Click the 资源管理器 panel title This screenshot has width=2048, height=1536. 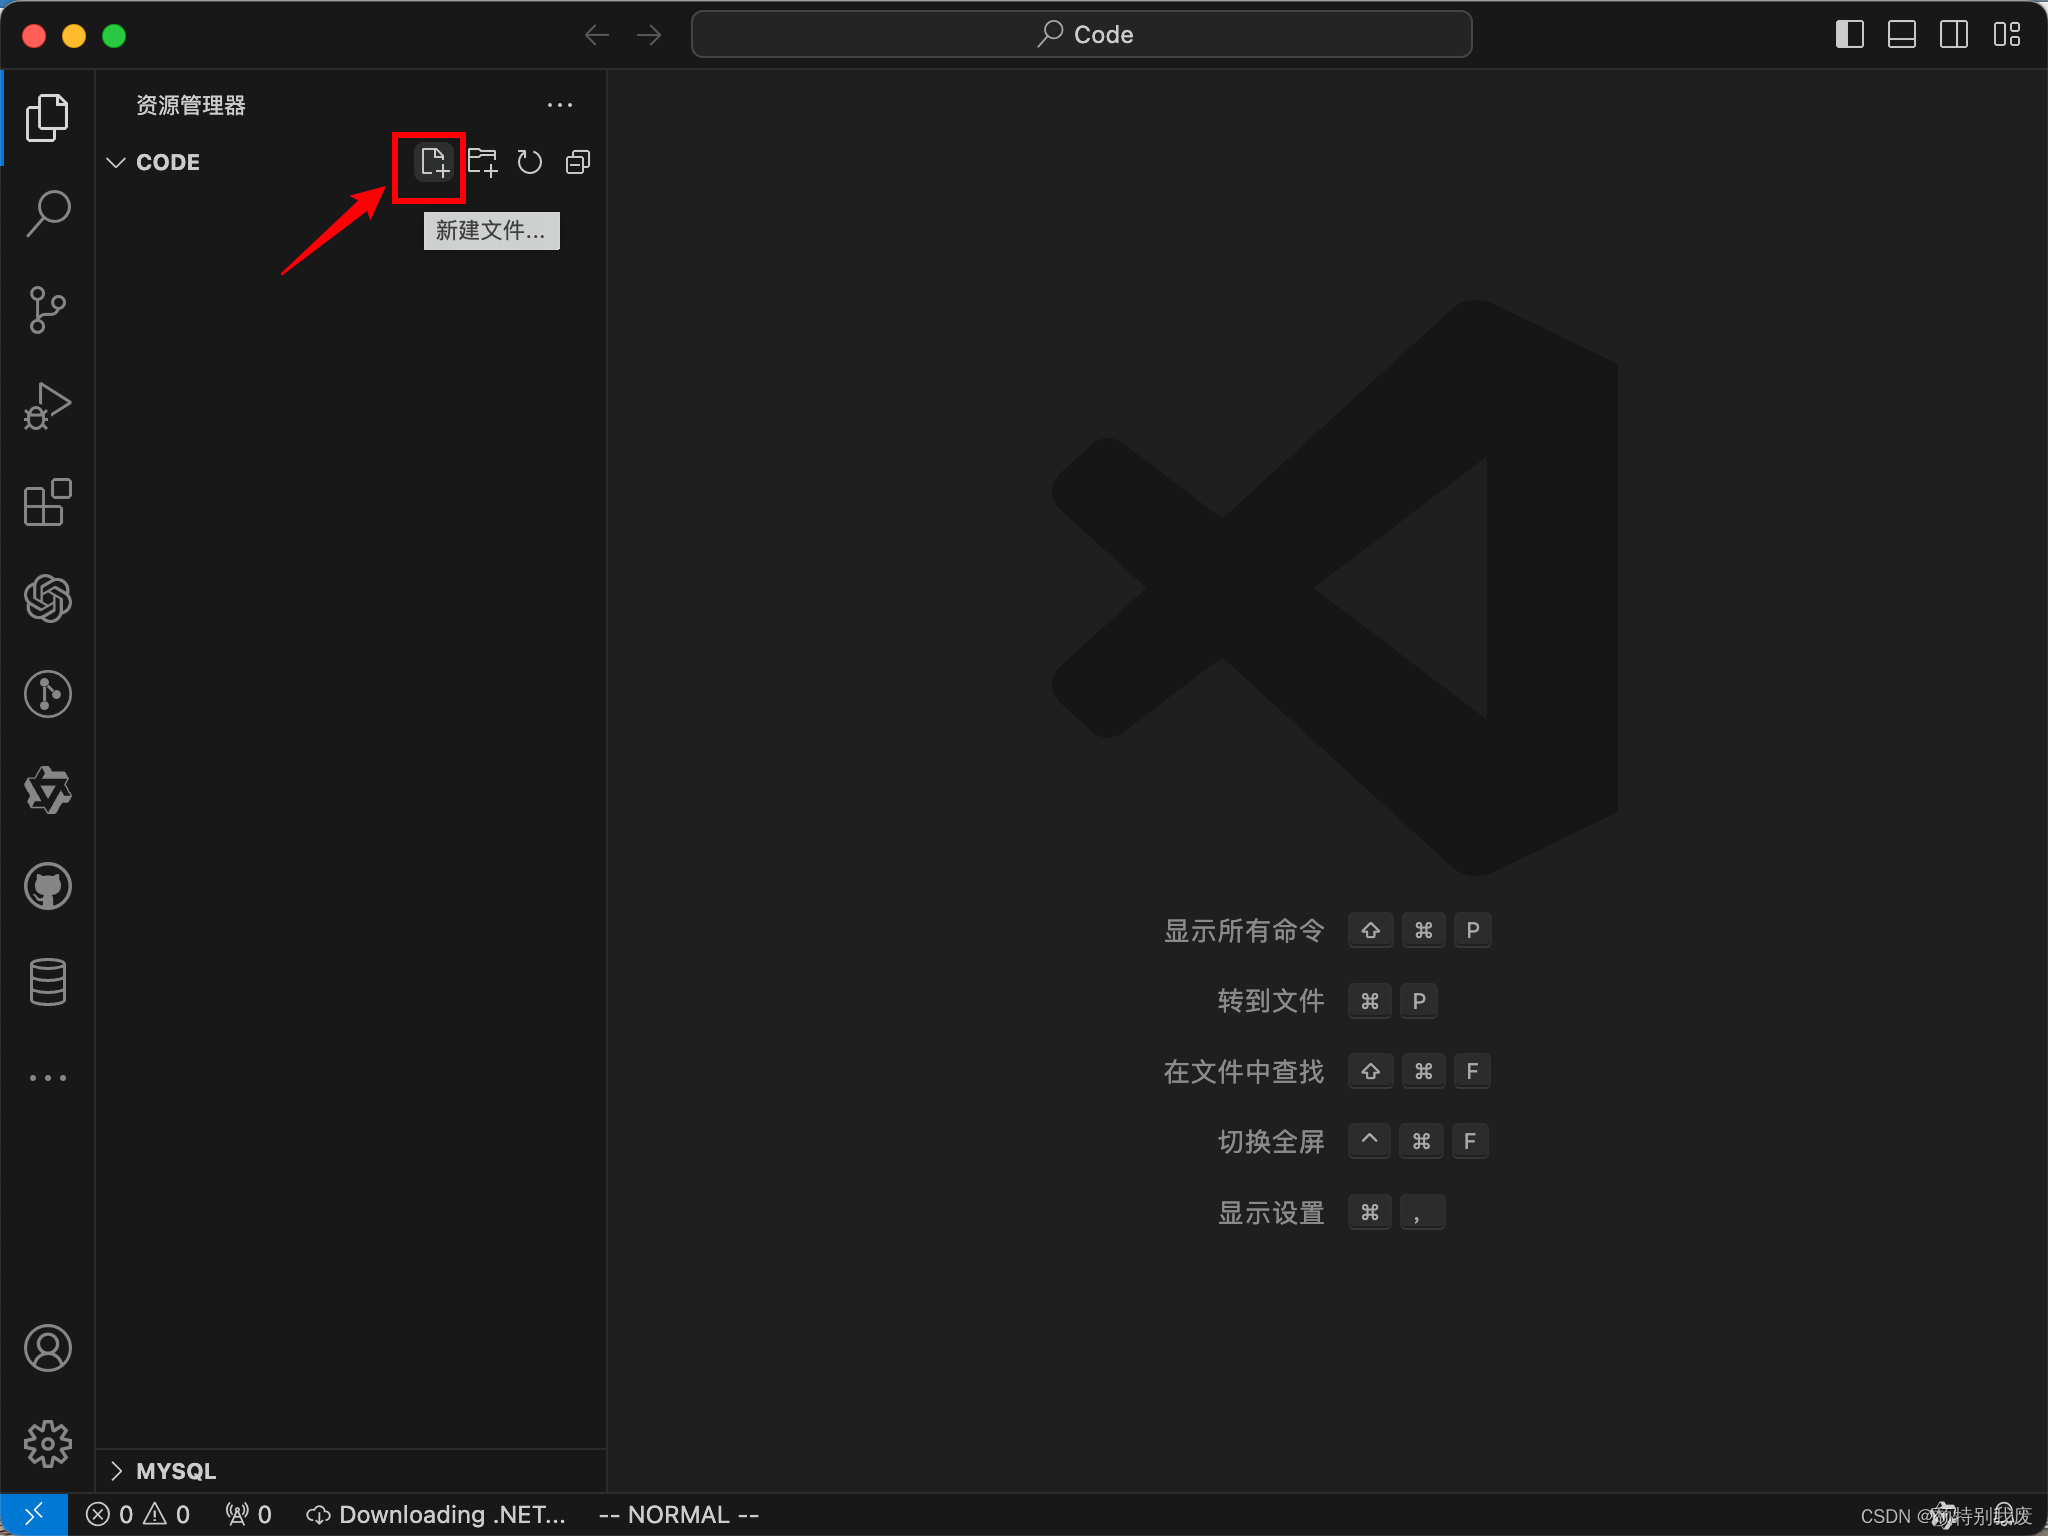191,105
